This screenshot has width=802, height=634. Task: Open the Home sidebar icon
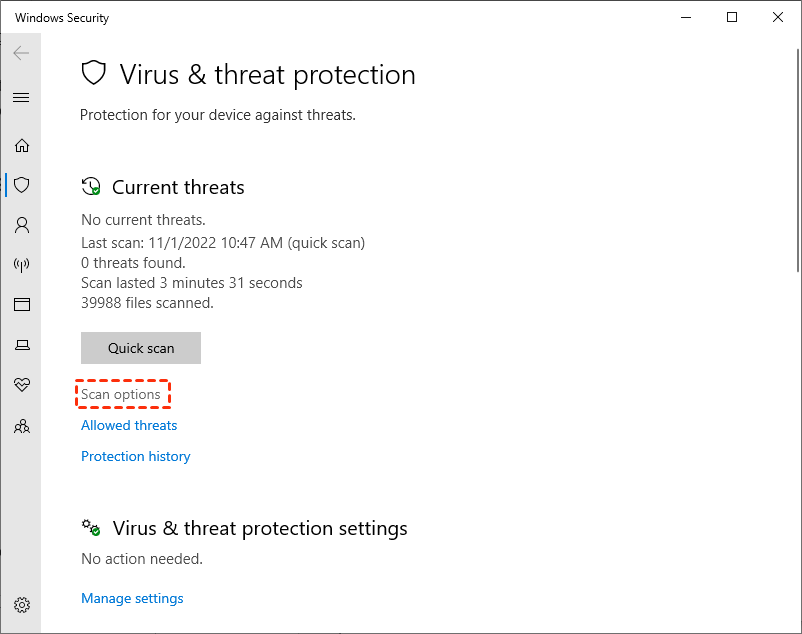pos(21,145)
